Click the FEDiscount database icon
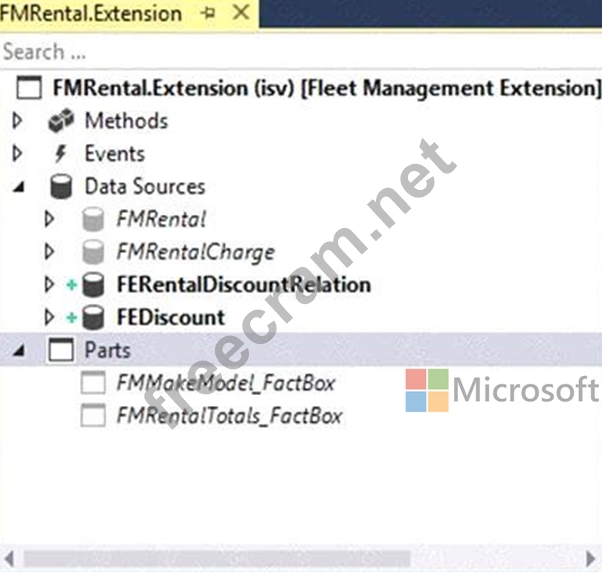Image resolution: width=602 pixels, height=572 pixels. pyautogui.click(x=93, y=318)
